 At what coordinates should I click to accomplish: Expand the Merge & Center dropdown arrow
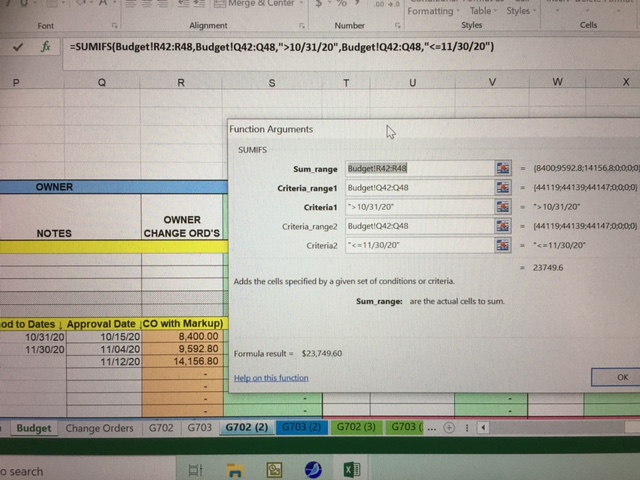[301, 3]
